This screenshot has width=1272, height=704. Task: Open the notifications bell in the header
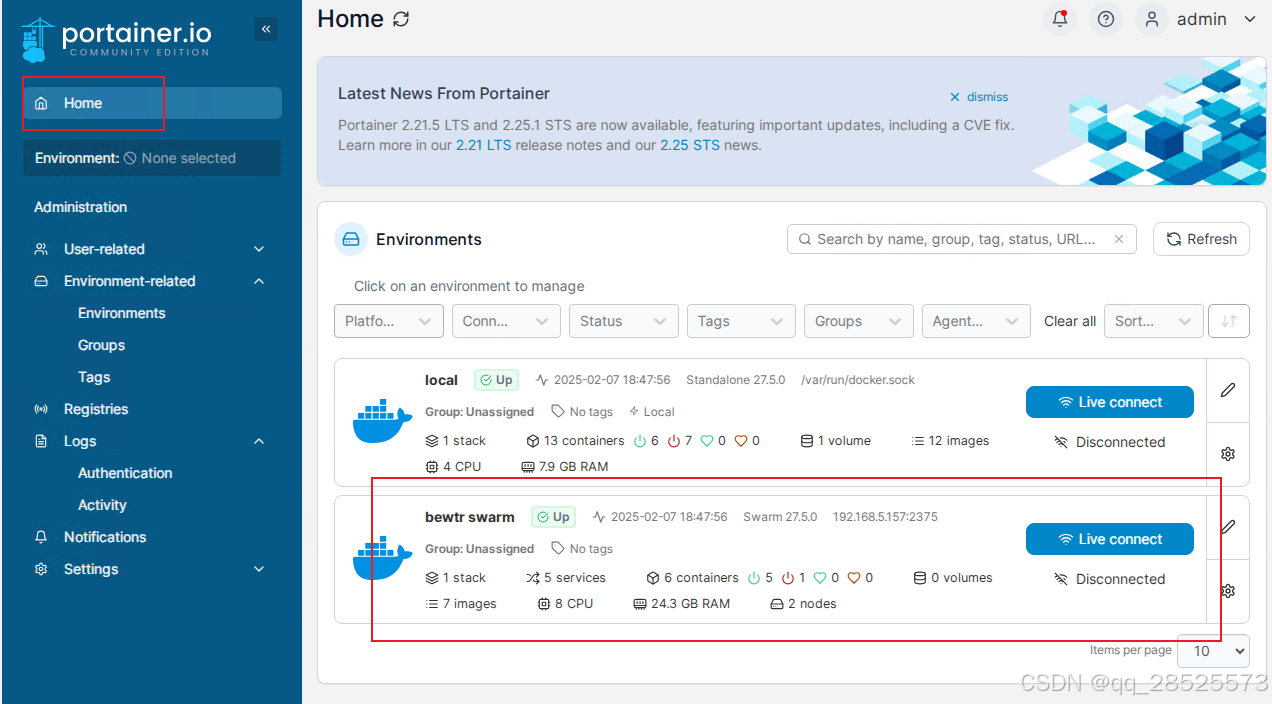point(1059,19)
